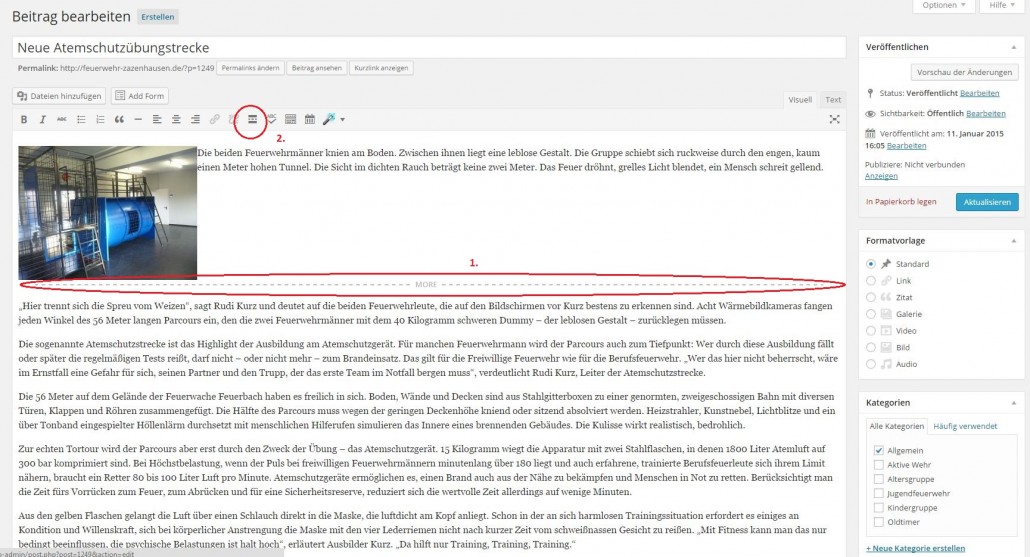Click In Papierkorb legen link
The height and width of the screenshot is (557, 1030).
[900, 202]
